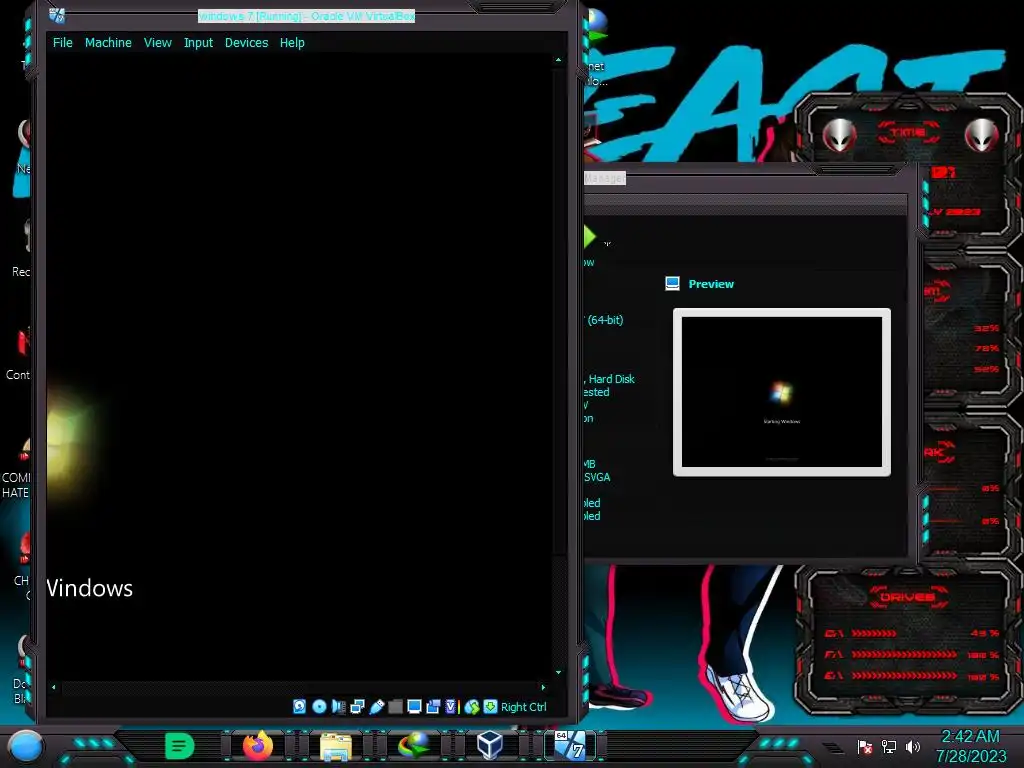
Task: Open the Machine menu
Action: (x=108, y=42)
